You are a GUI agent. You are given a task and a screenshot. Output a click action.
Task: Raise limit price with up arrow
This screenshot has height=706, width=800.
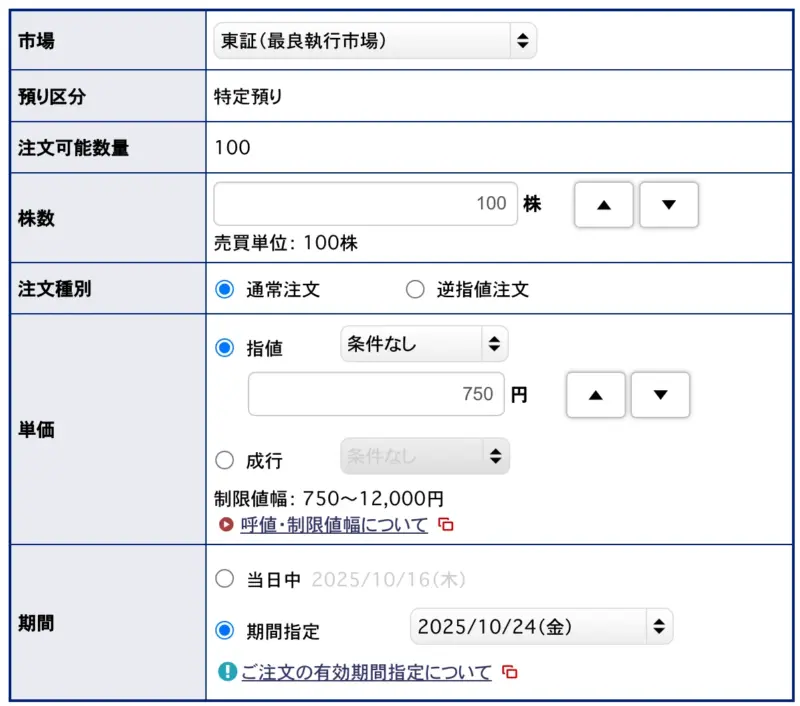pos(596,395)
